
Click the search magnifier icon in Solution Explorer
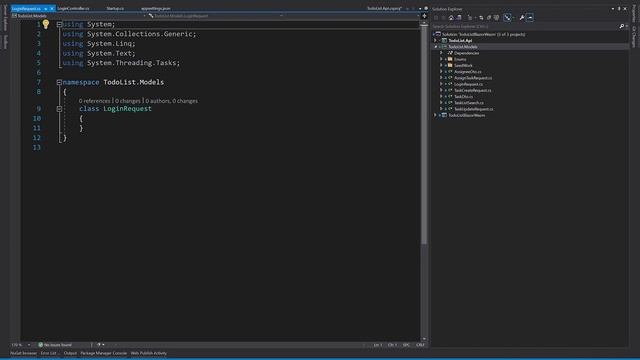coord(622,26)
